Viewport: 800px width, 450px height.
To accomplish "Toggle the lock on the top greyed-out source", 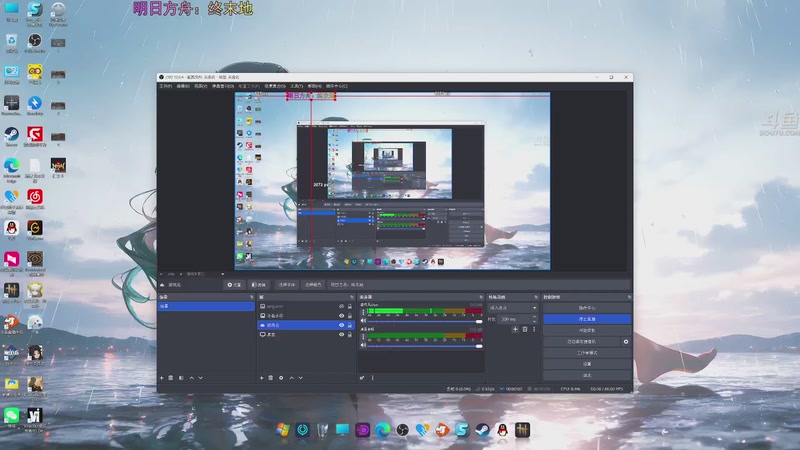I will (x=350, y=307).
